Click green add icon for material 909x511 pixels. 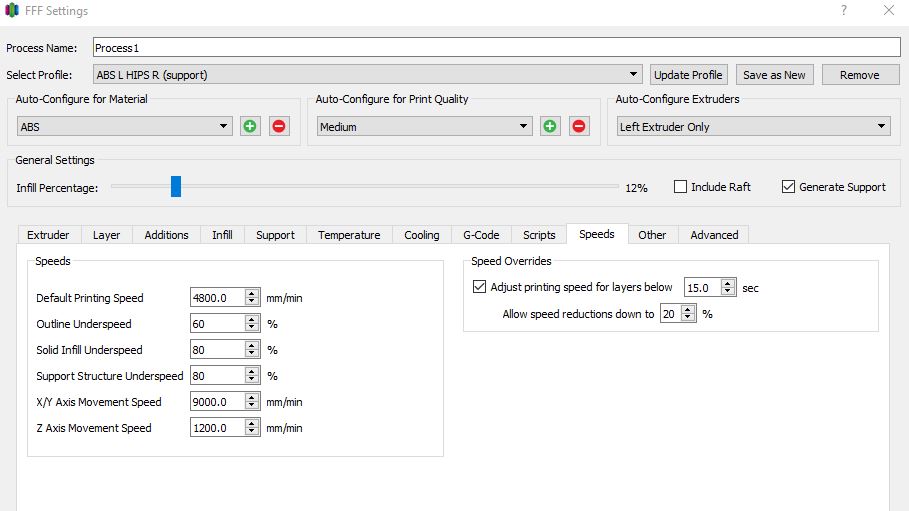[x=250, y=126]
